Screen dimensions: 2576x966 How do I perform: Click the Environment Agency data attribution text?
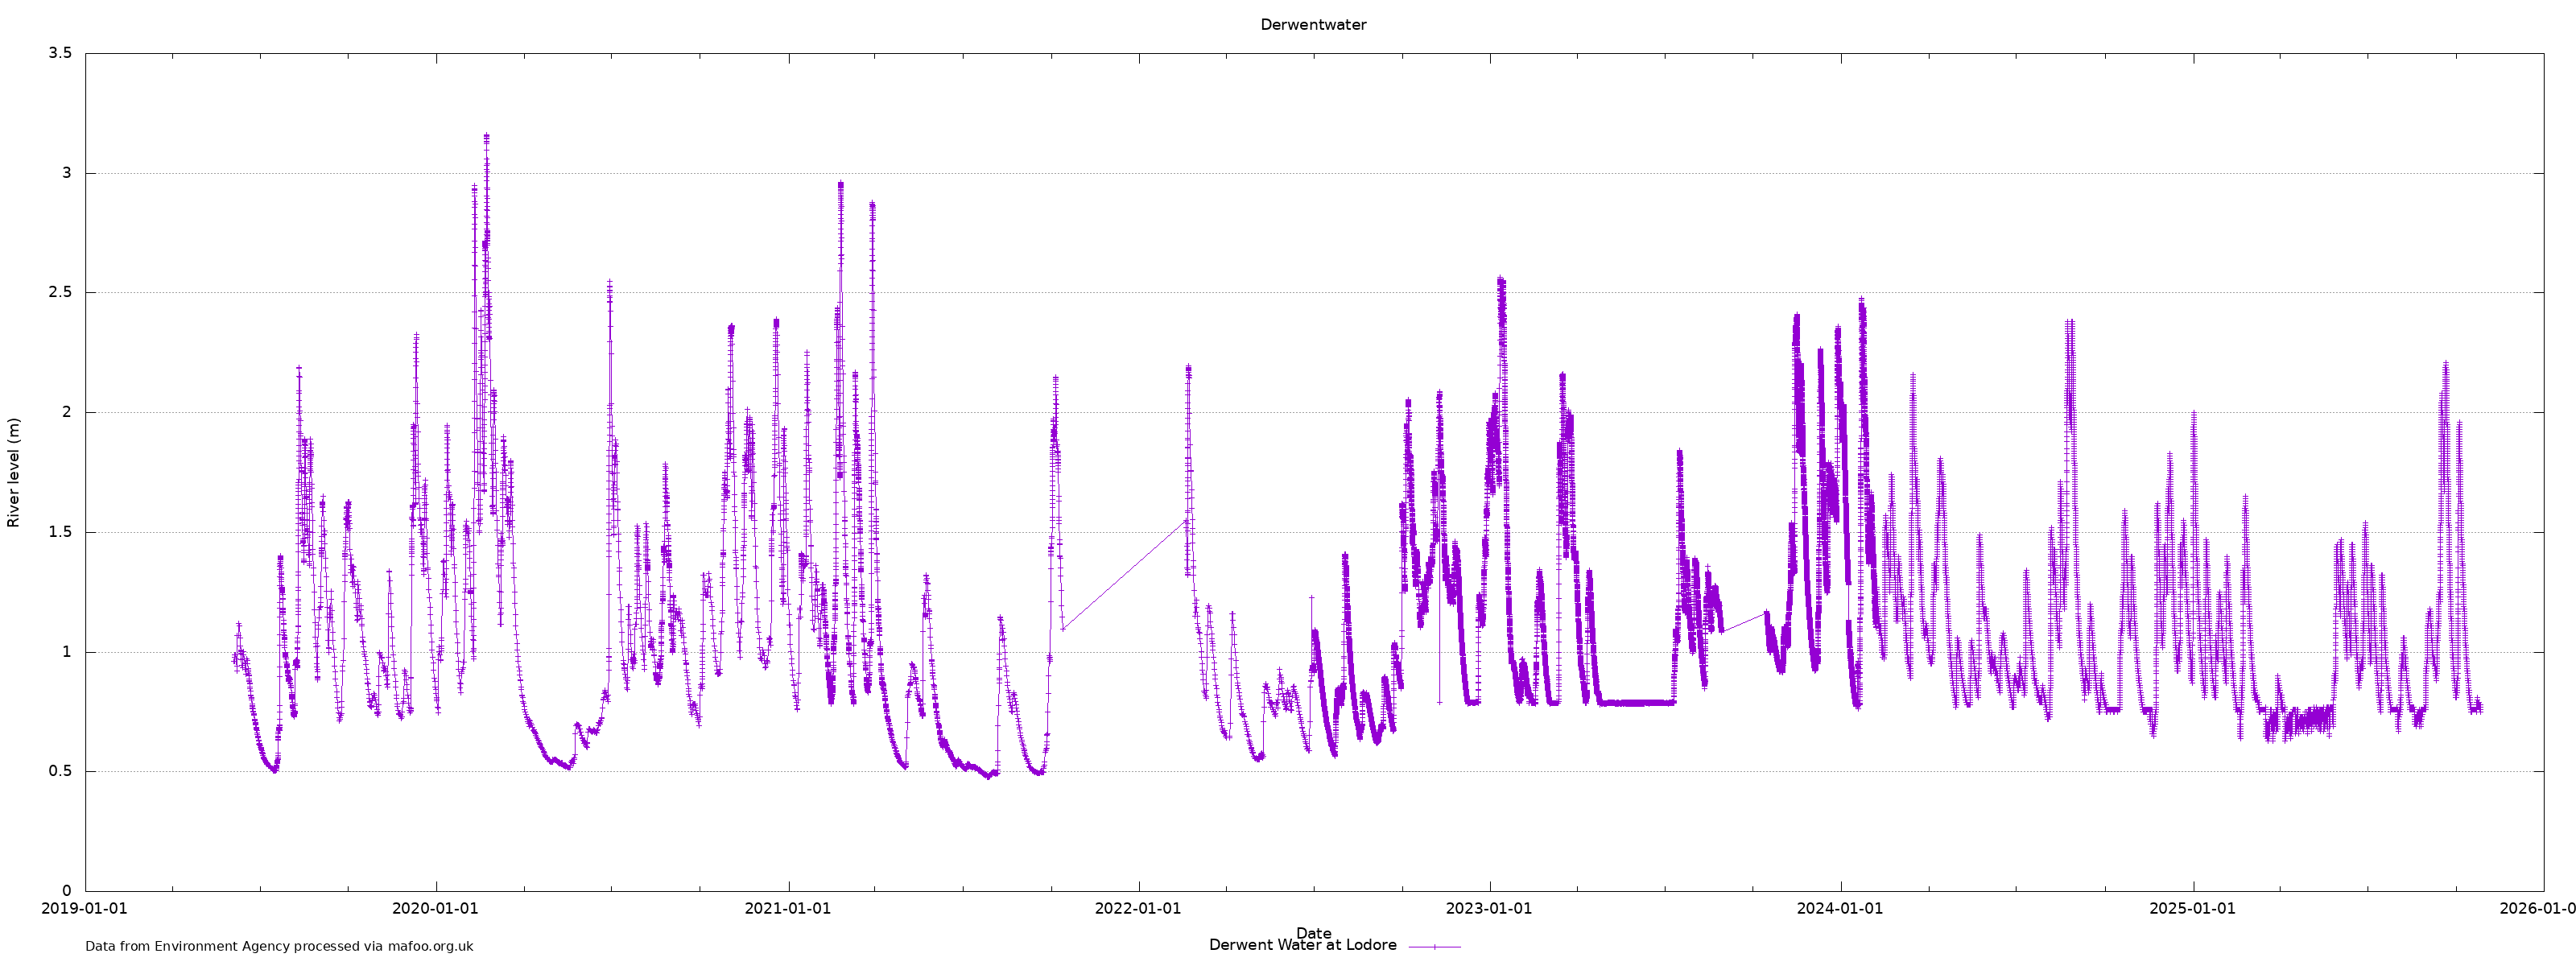point(279,946)
